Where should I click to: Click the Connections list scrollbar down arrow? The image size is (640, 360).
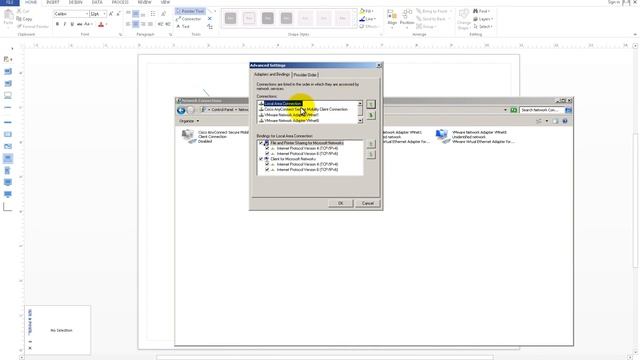360,121
